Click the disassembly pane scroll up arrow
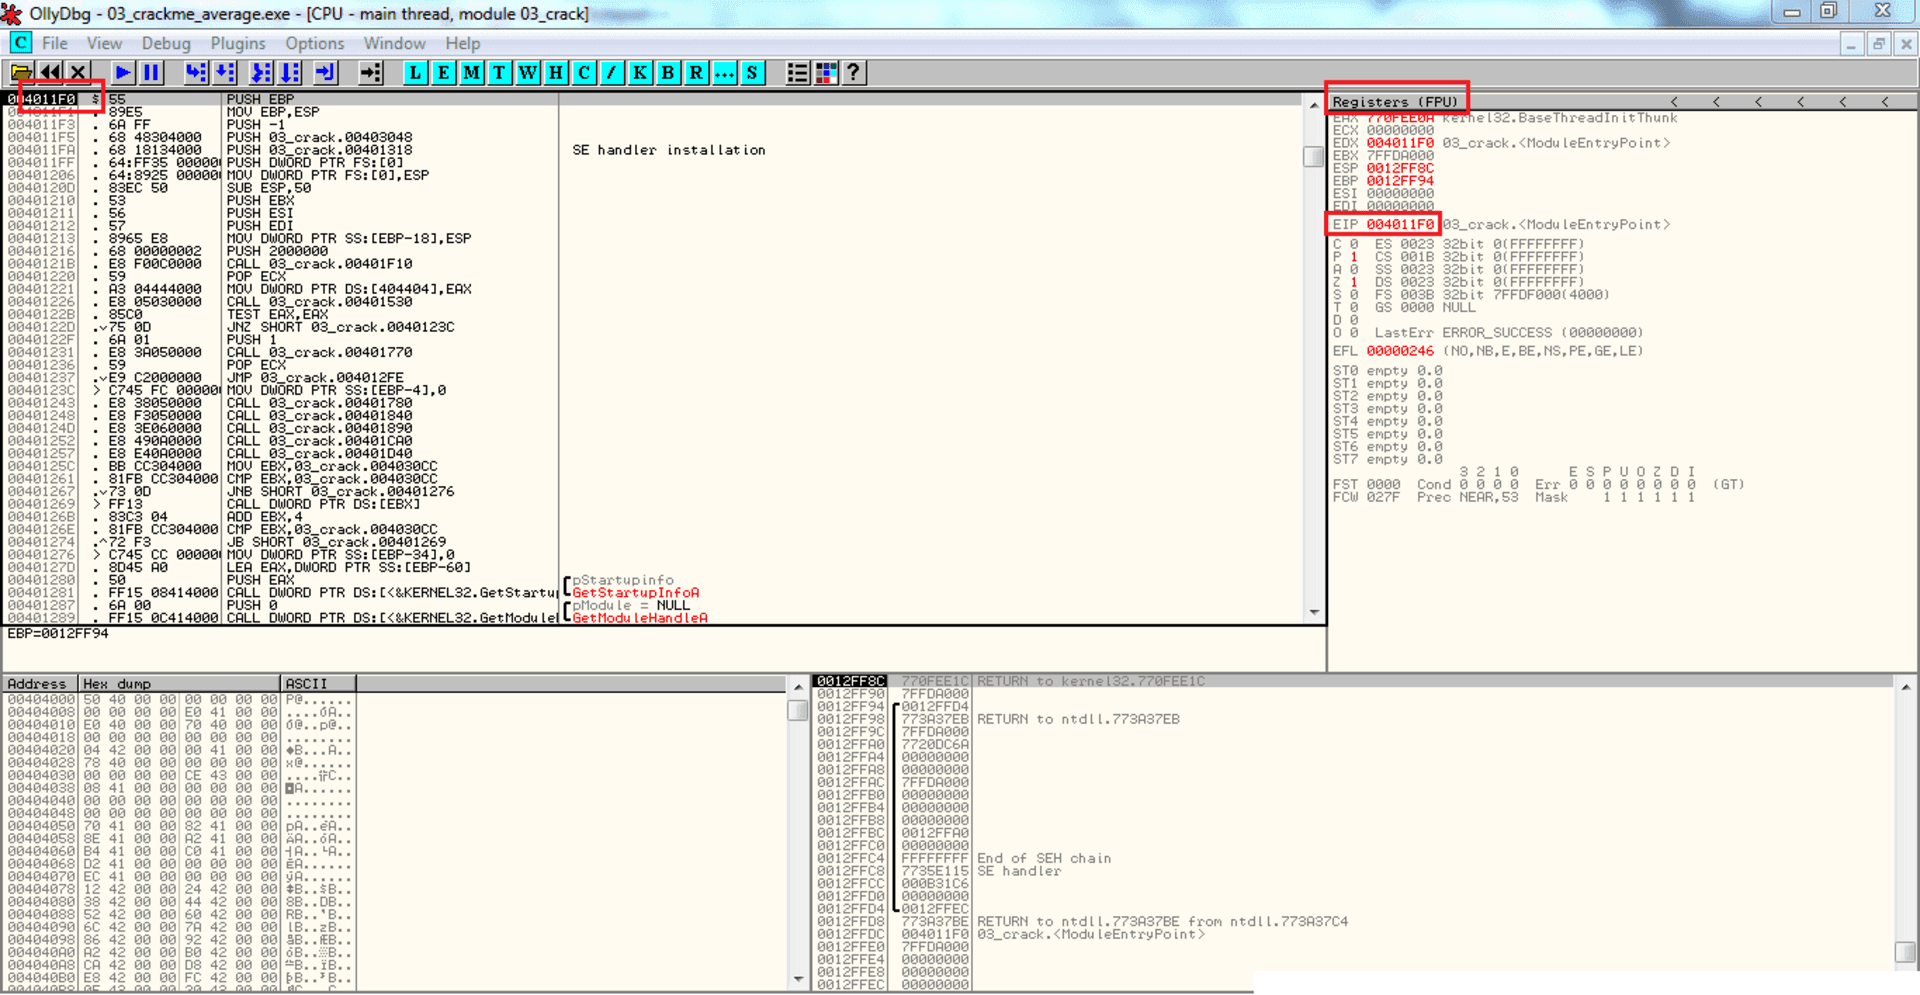Screen dimensions: 1920x995 click(1314, 104)
